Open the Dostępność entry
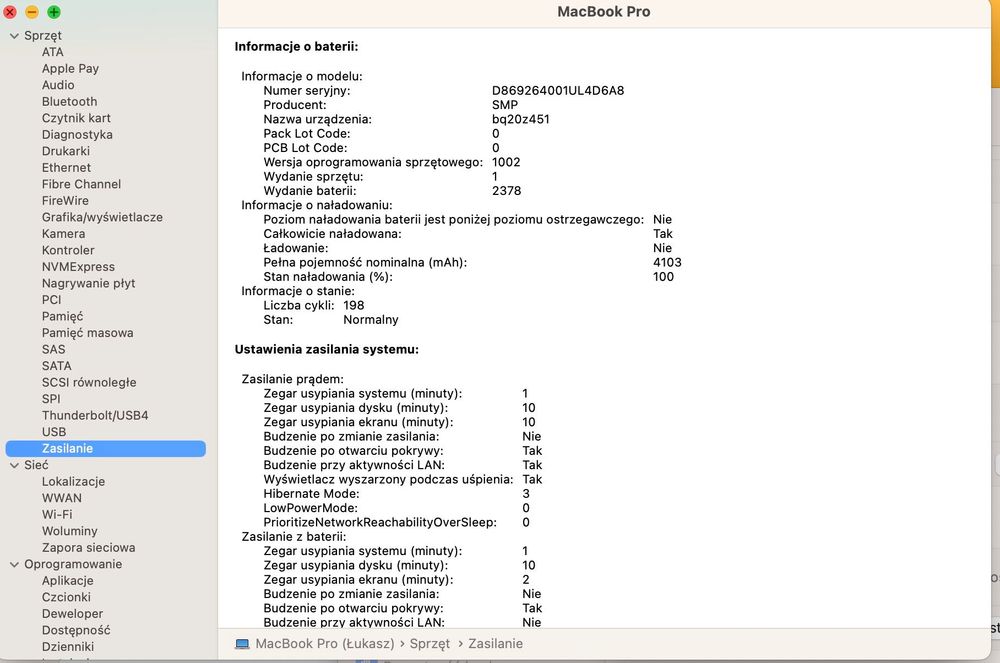Image resolution: width=1000 pixels, height=663 pixels. click(76, 631)
